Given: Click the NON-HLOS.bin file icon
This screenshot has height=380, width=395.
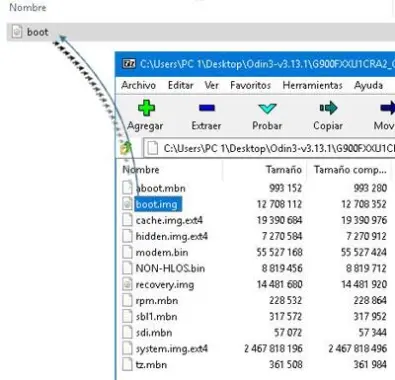Looking at the screenshot, I should coord(127,268).
